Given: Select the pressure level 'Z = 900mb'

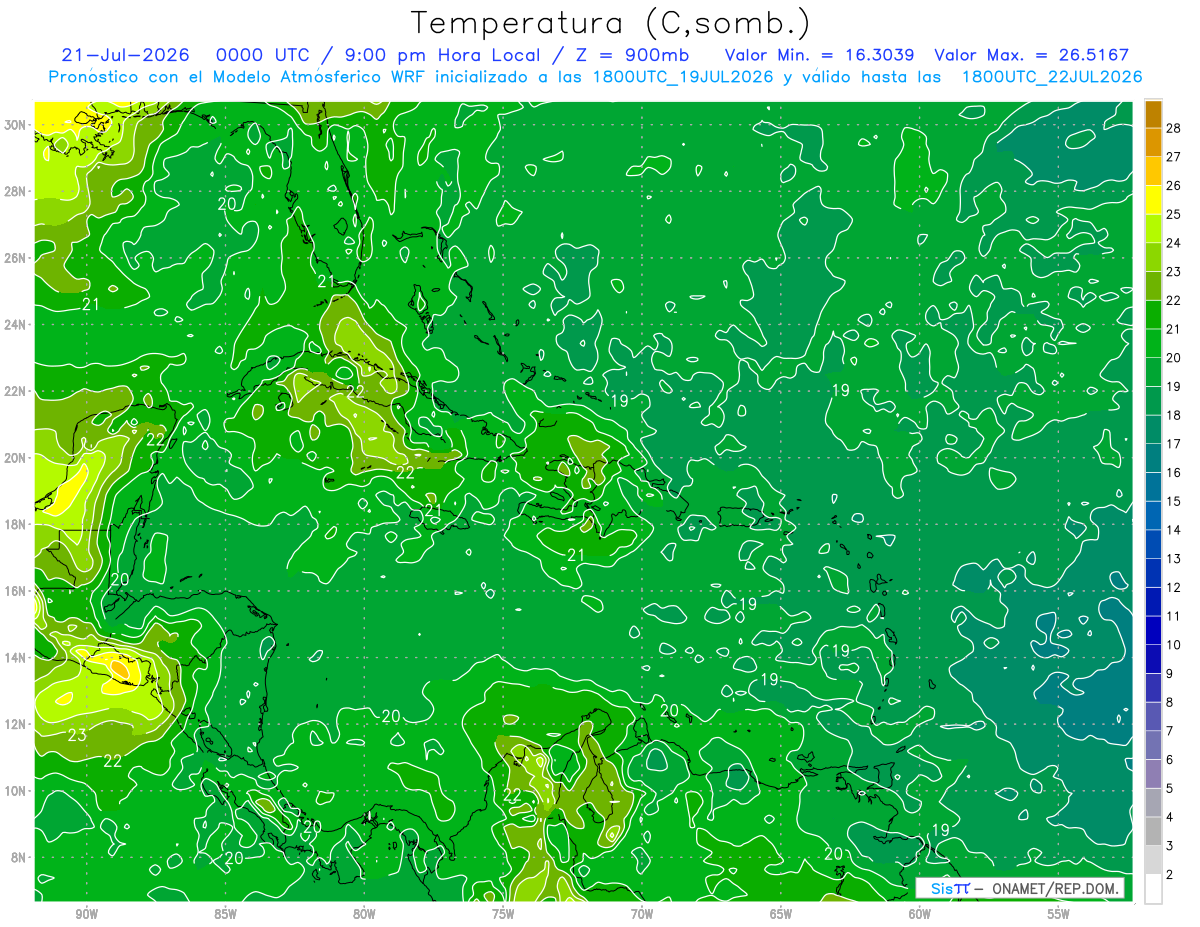Looking at the screenshot, I should tap(634, 55).
